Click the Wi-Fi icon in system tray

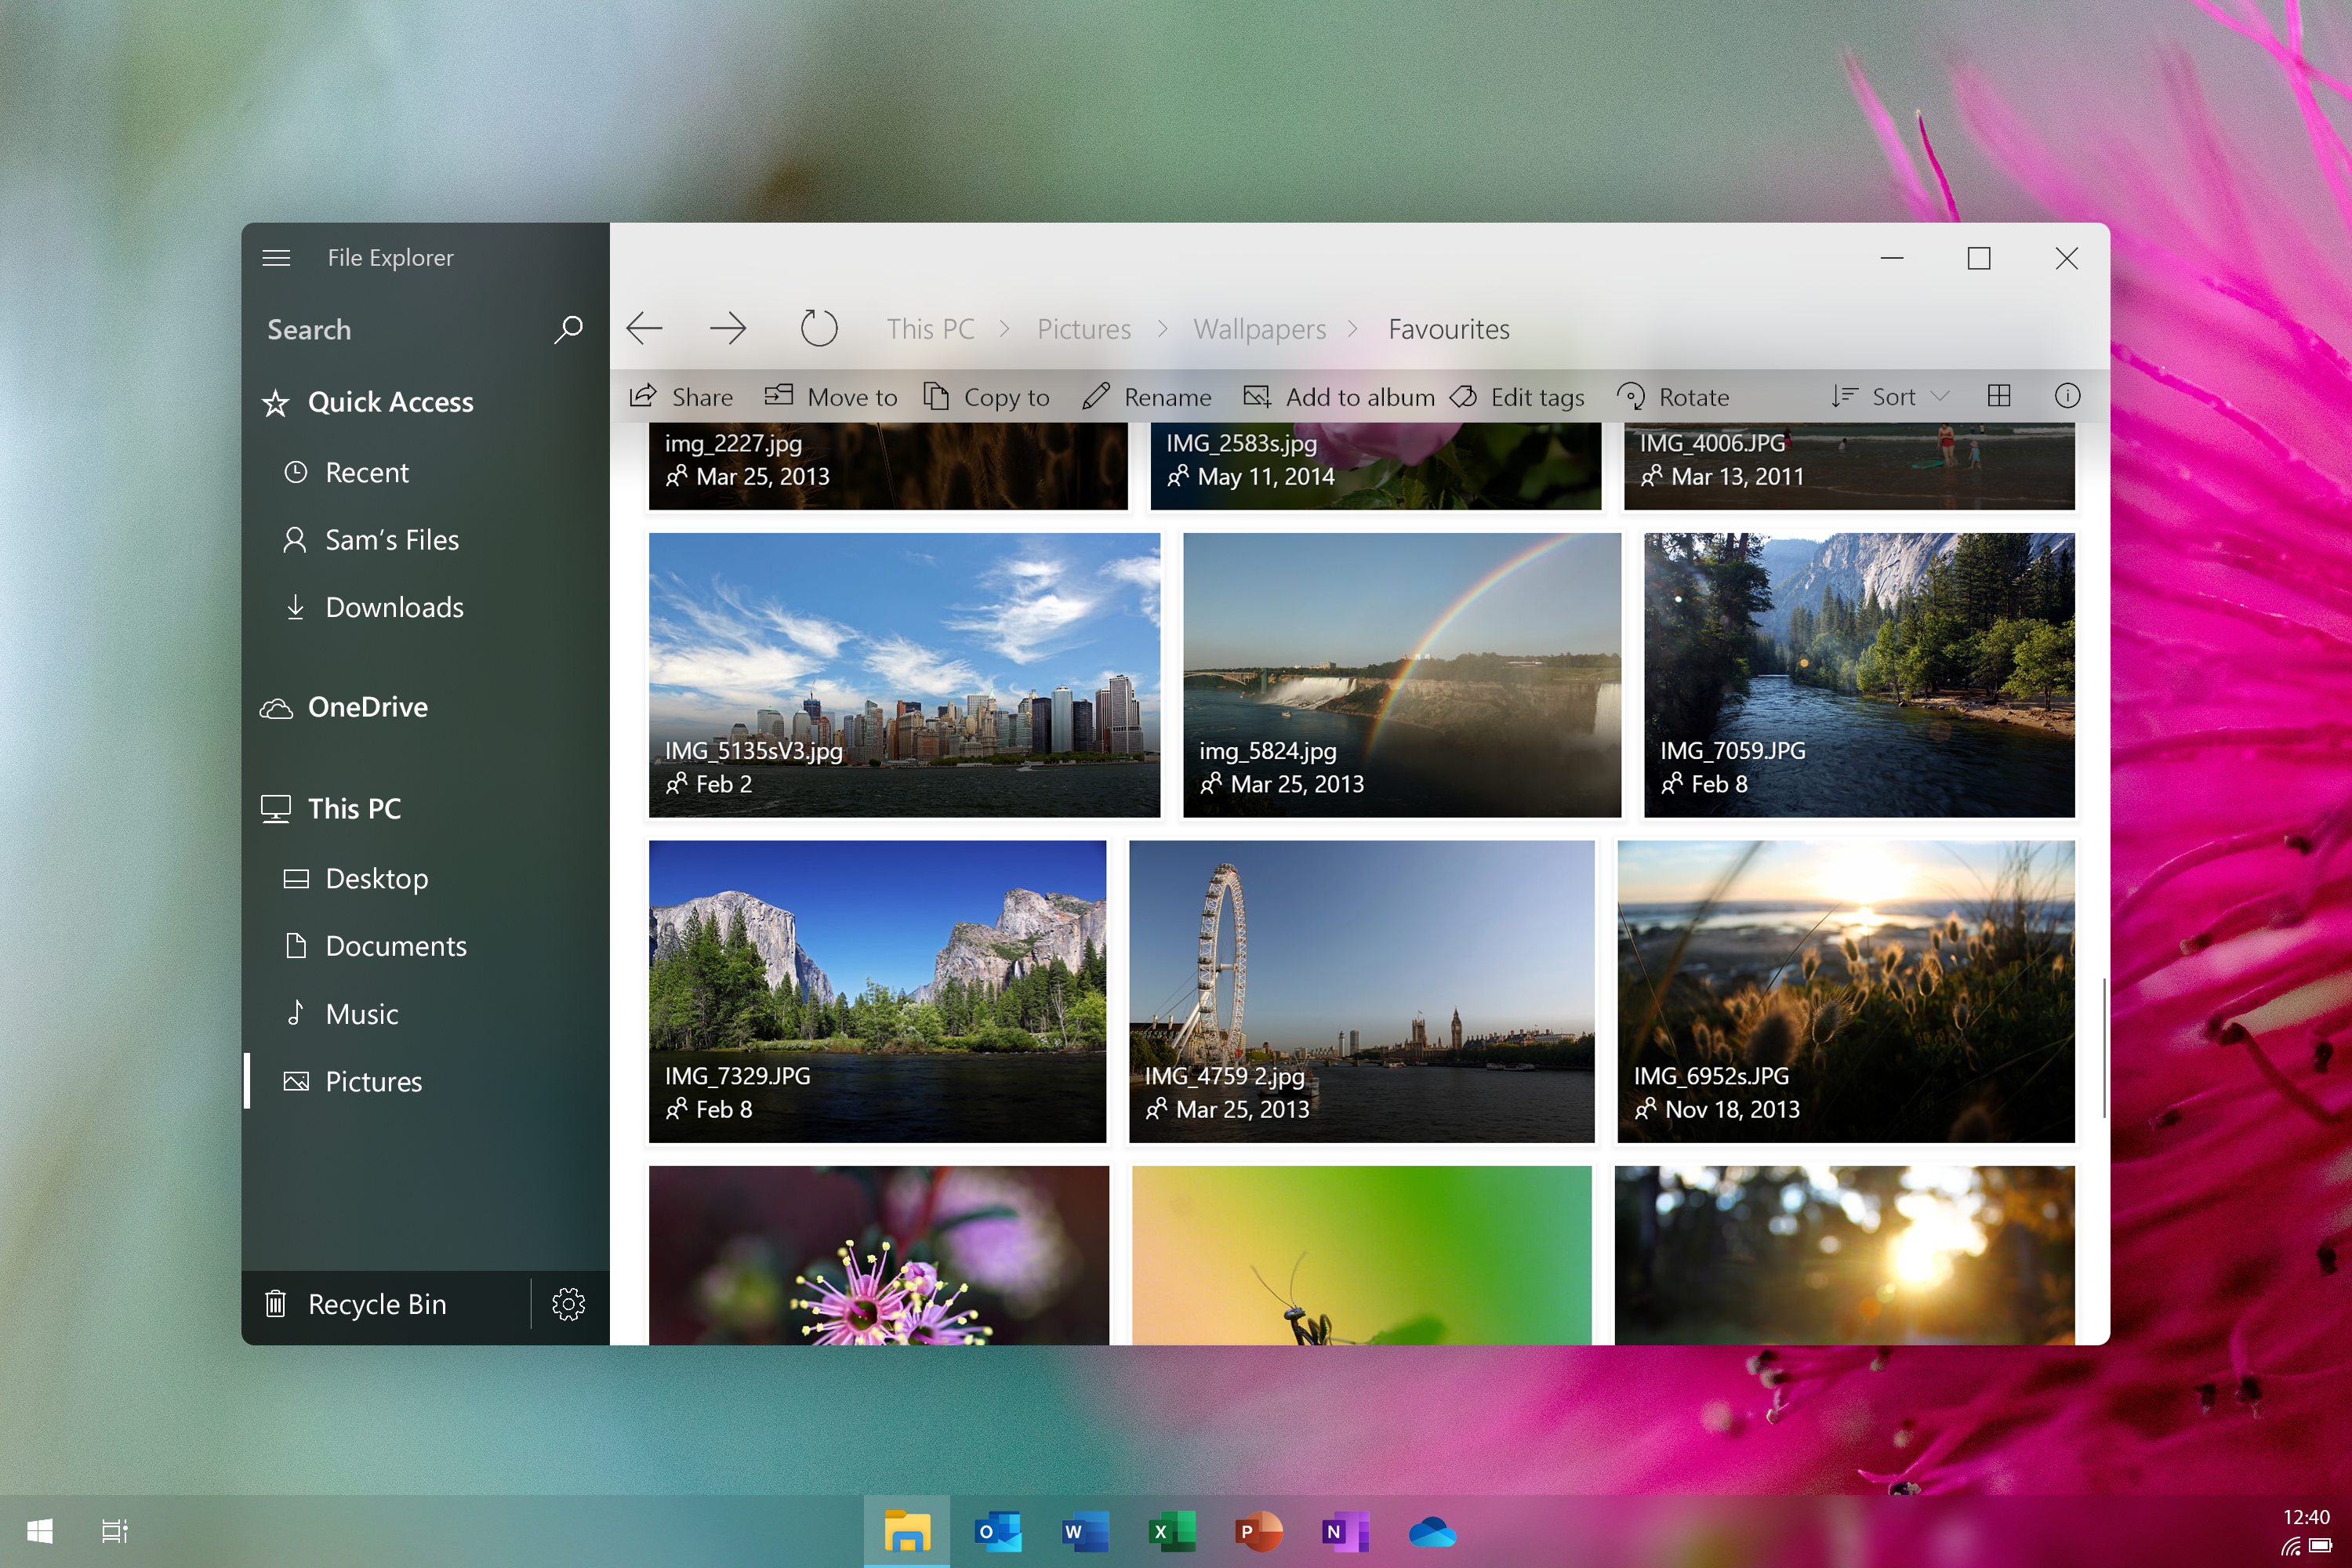point(2290,1546)
